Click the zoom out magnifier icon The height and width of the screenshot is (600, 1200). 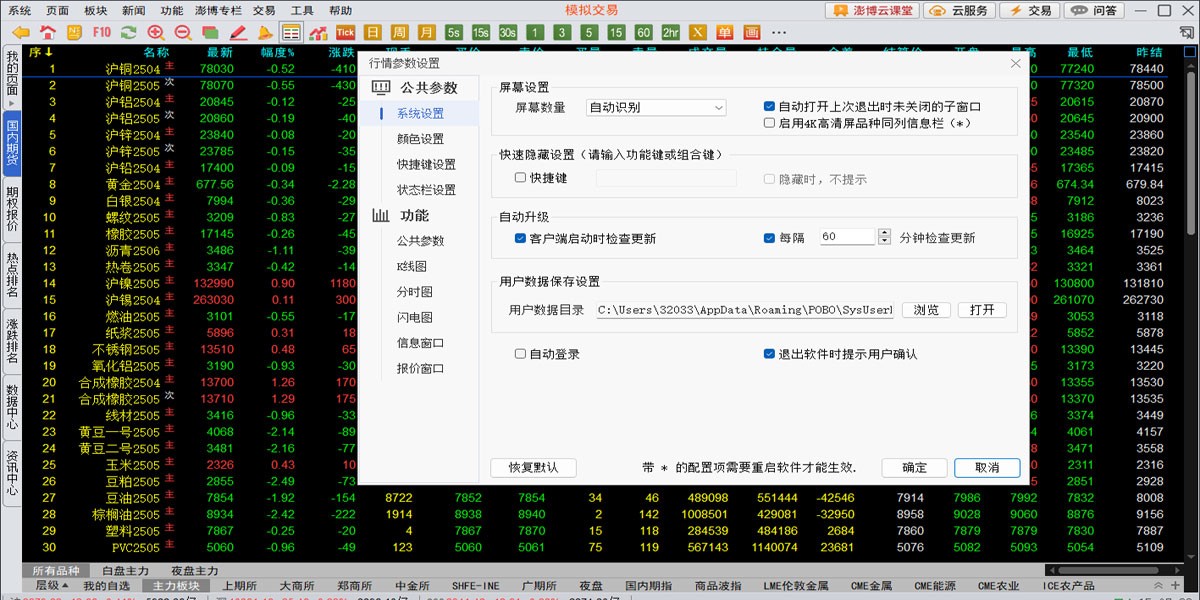pyautogui.click(x=182, y=32)
